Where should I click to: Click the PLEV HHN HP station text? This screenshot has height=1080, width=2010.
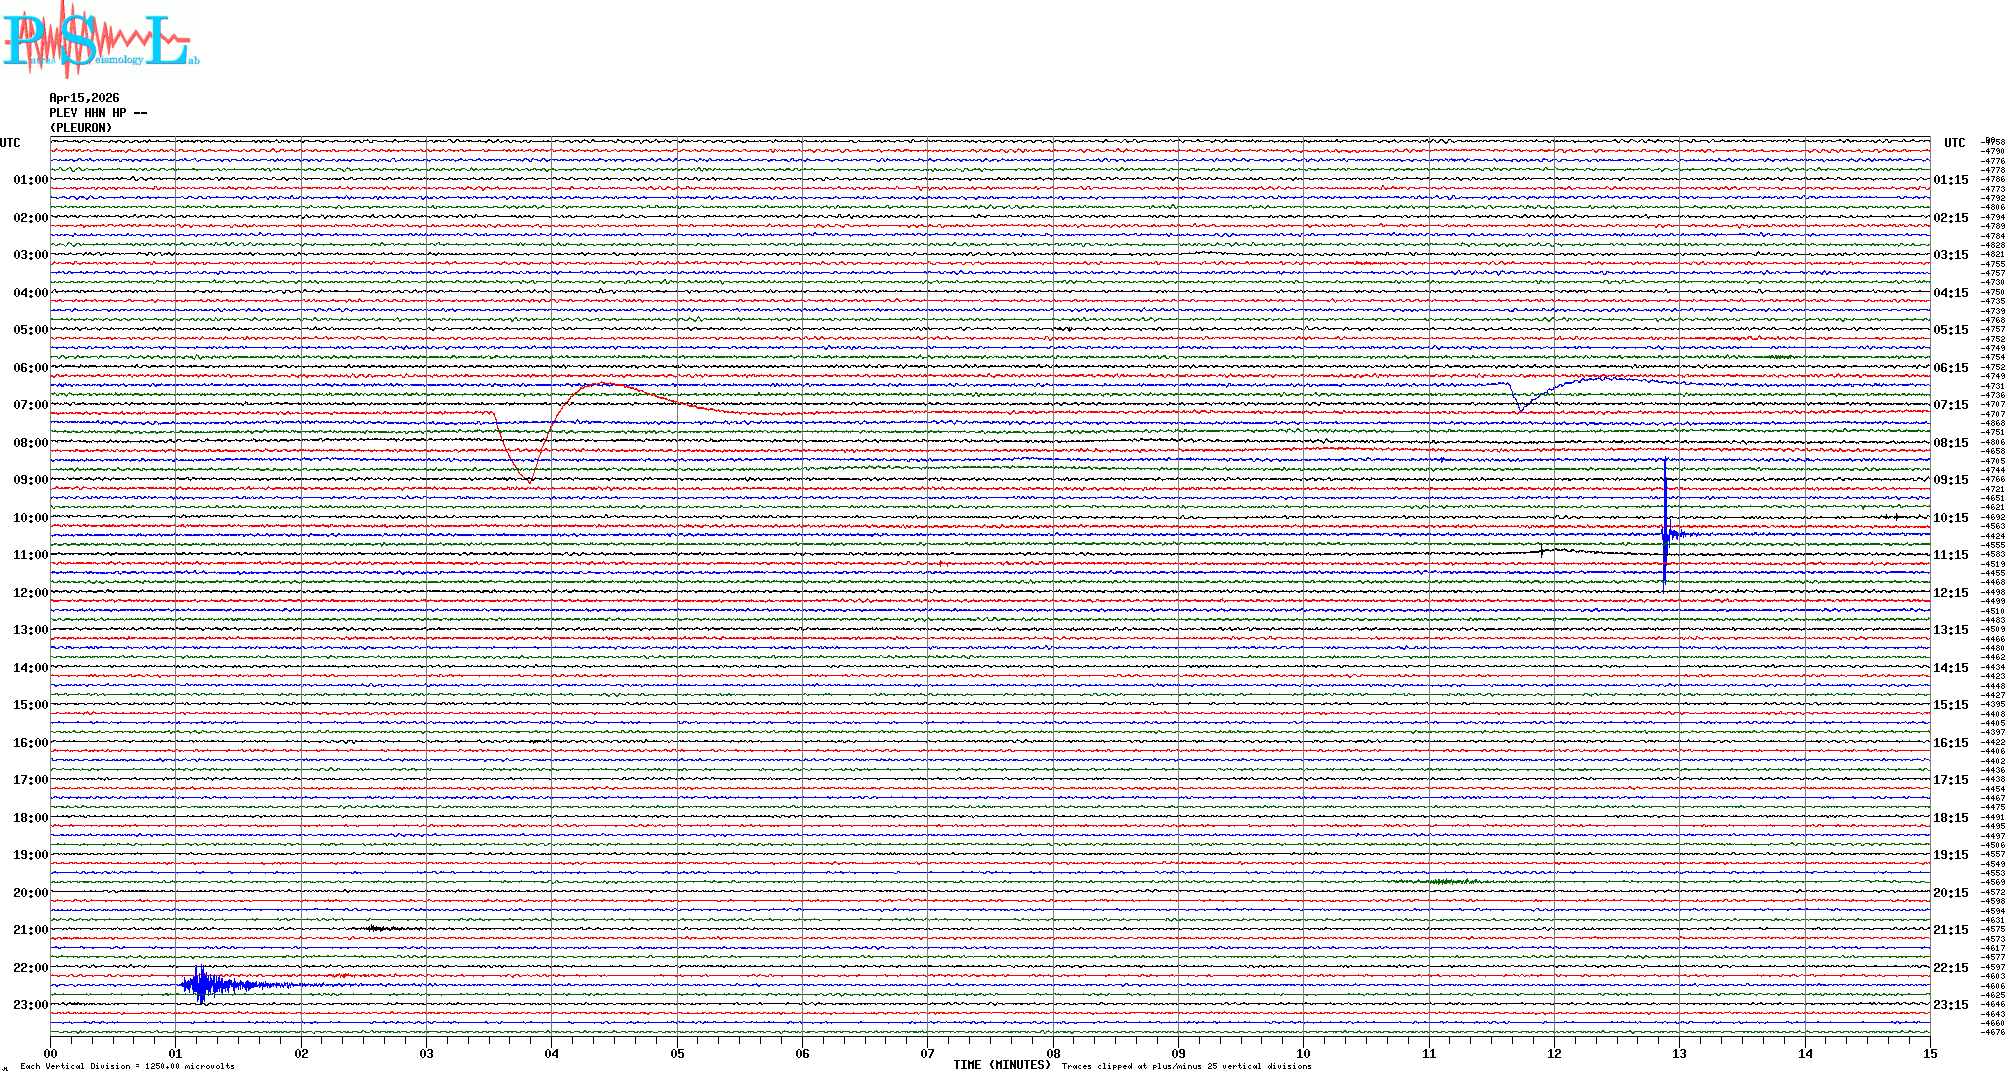[97, 113]
